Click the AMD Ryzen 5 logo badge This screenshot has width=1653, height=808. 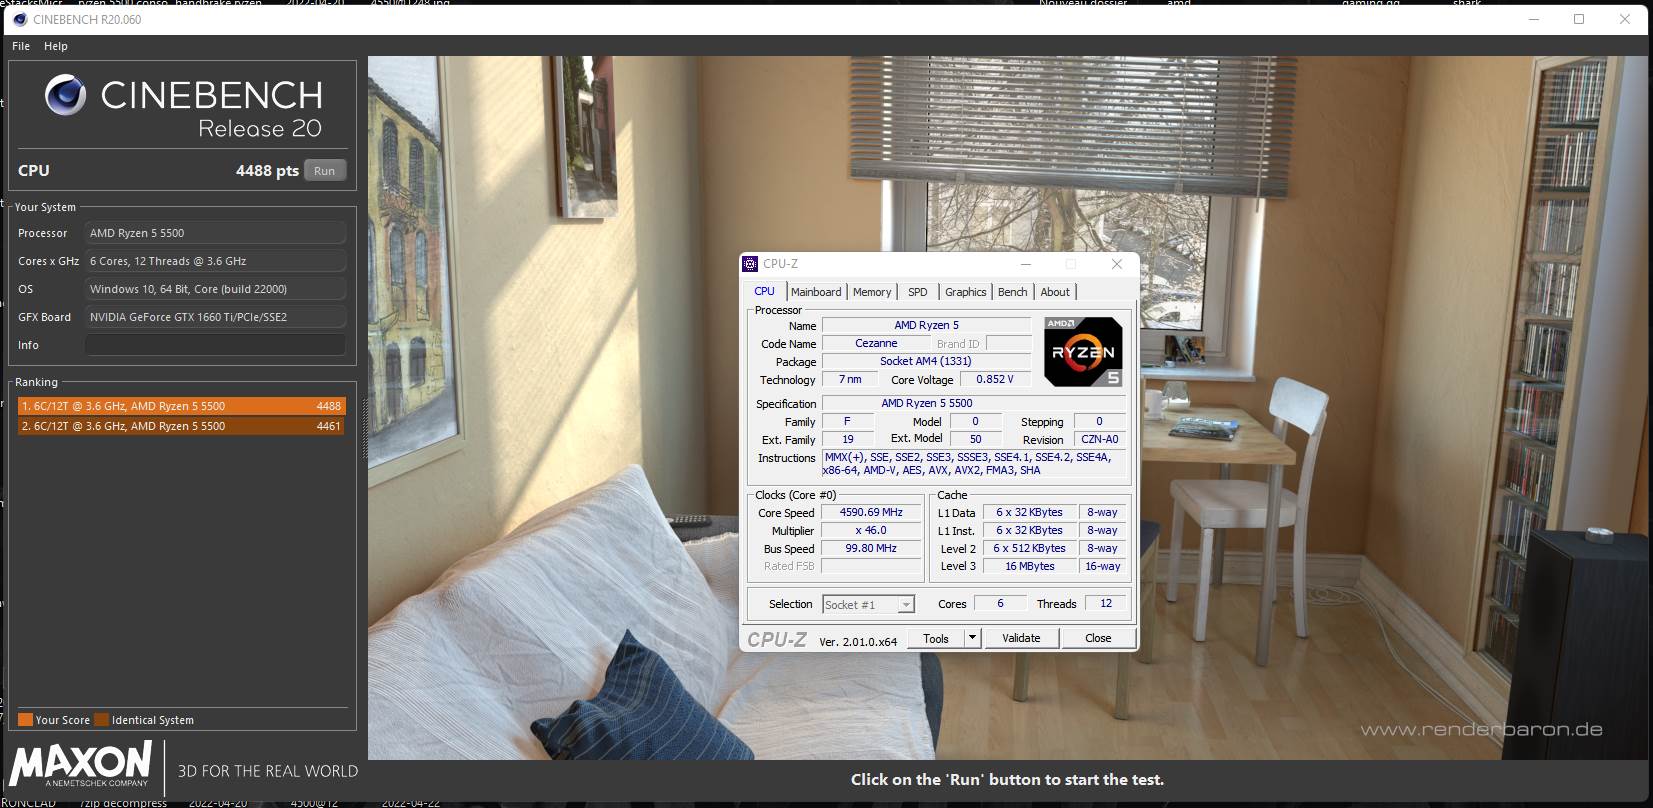[1083, 351]
